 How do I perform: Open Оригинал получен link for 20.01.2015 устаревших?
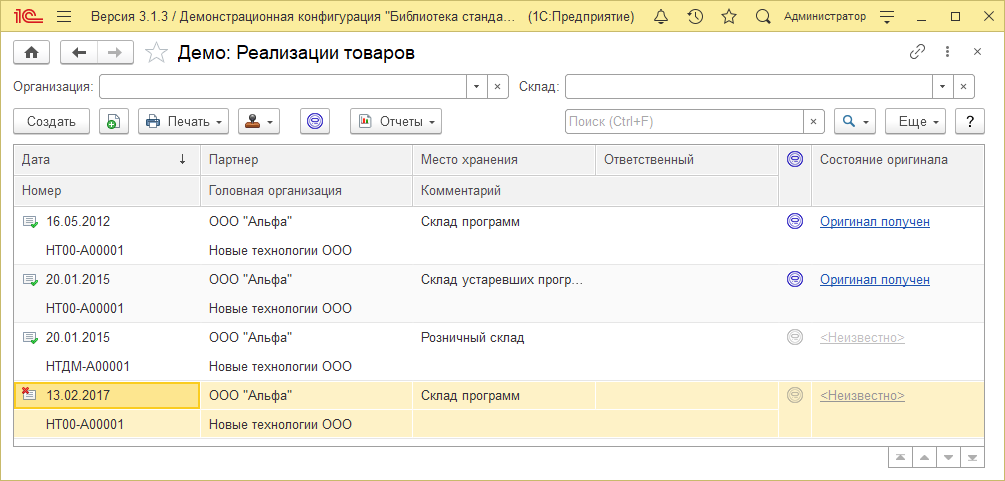pos(875,280)
